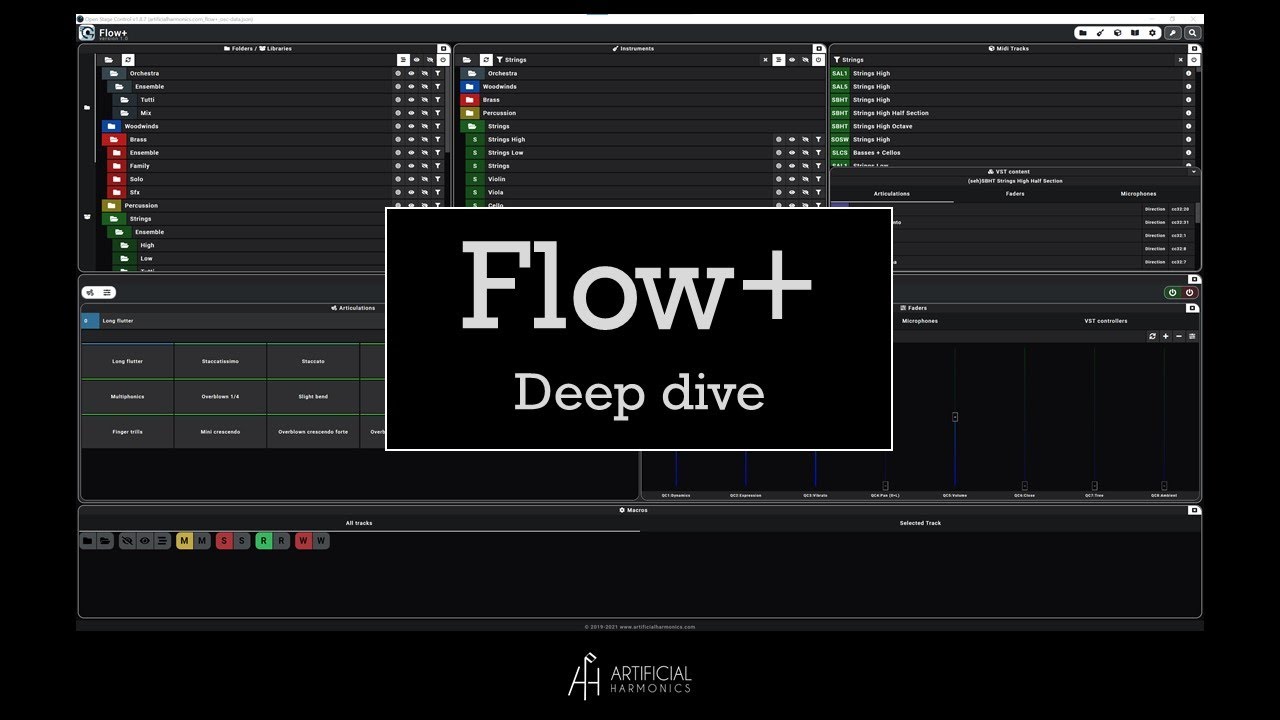Switch to Faders tab in VST content
Viewport: 1280px width, 720px height.
(1015, 194)
